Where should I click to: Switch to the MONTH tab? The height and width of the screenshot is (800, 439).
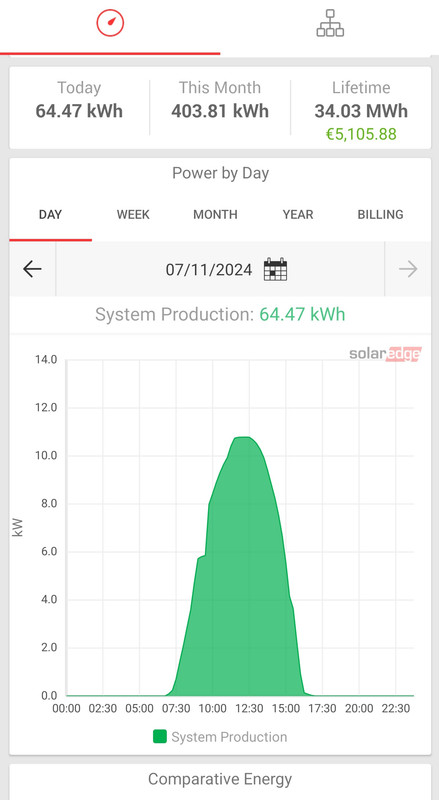[215, 214]
